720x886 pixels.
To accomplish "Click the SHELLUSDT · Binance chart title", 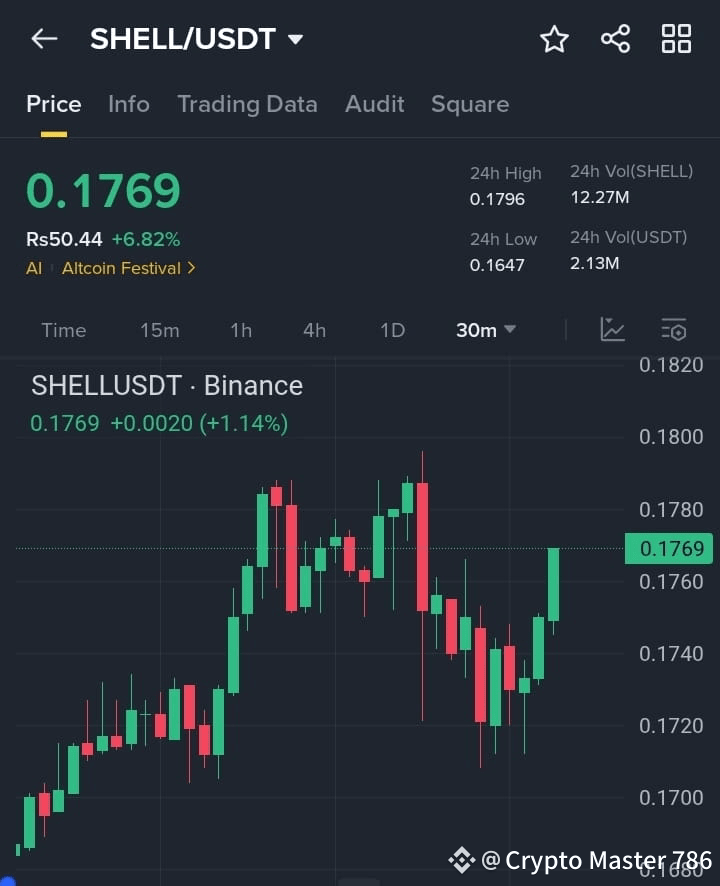I will point(167,385).
